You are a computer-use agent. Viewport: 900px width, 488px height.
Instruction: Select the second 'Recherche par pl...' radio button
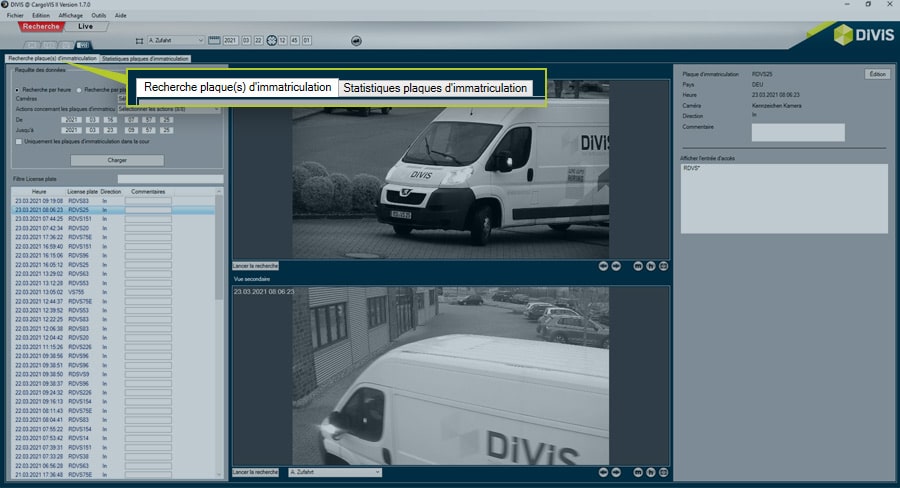click(79, 90)
